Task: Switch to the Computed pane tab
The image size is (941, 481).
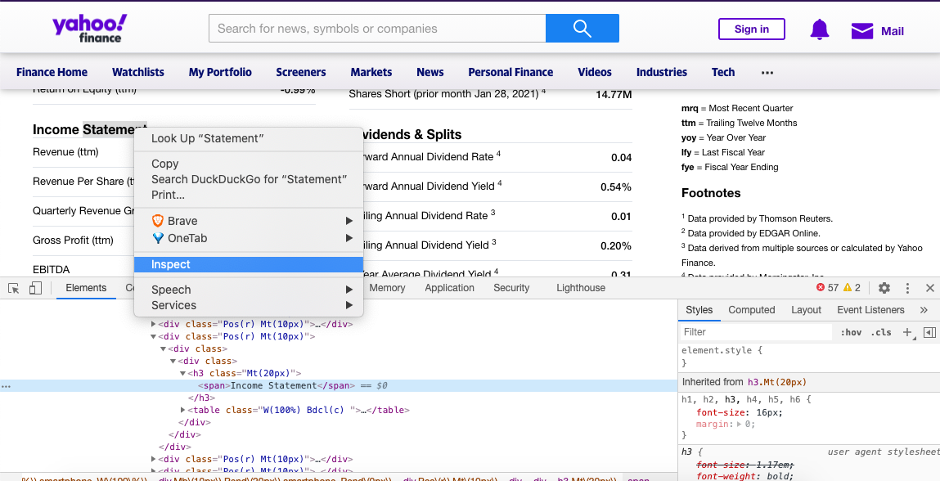Action: tap(751, 310)
